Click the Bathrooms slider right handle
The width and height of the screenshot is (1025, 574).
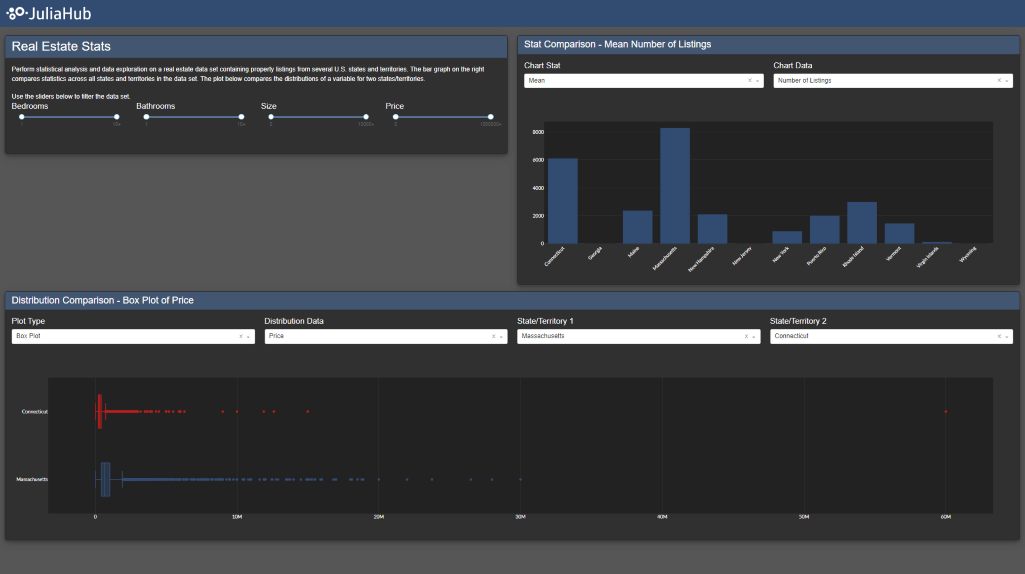pyautogui.click(x=241, y=117)
